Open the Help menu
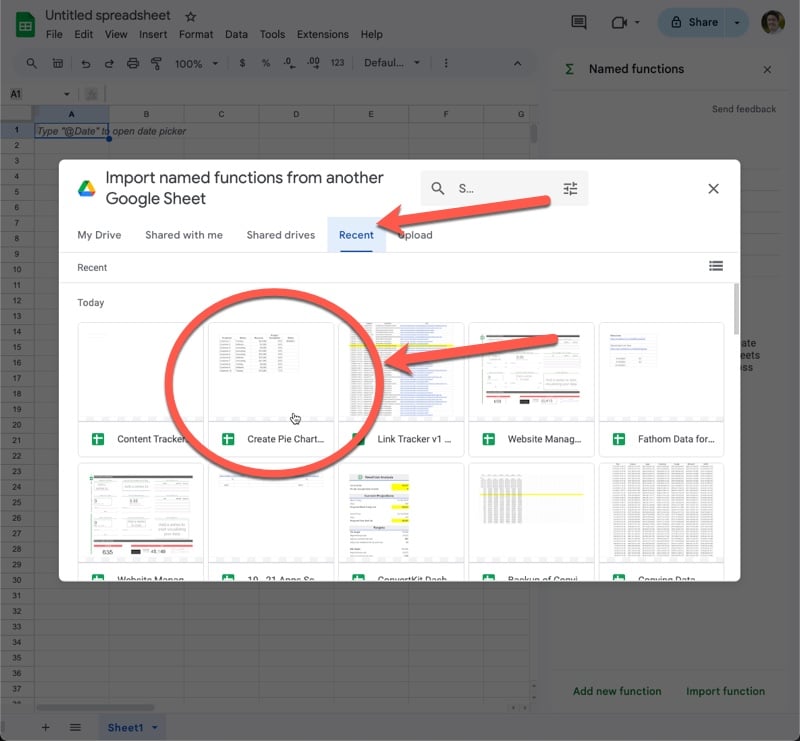The image size is (800, 741). 371,34
